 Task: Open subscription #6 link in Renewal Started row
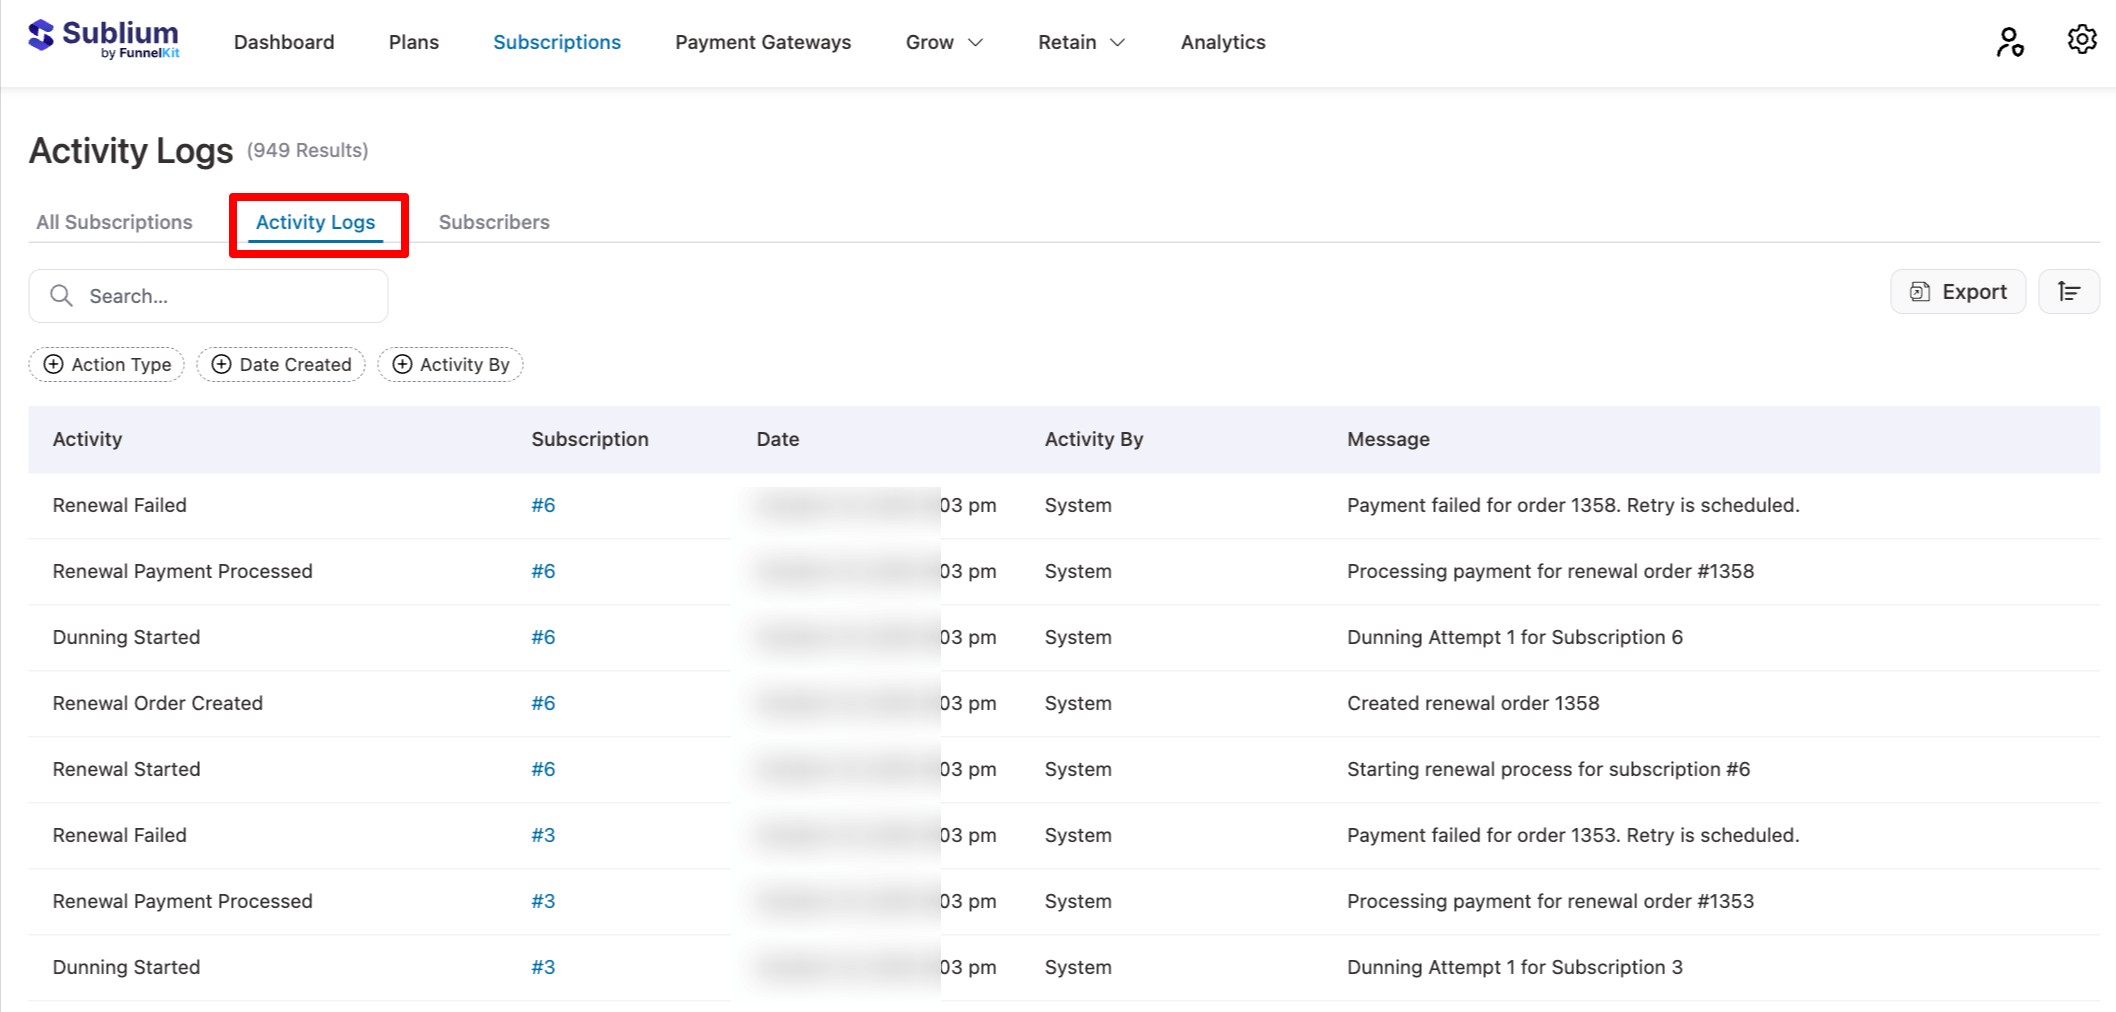(x=543, y=769)
